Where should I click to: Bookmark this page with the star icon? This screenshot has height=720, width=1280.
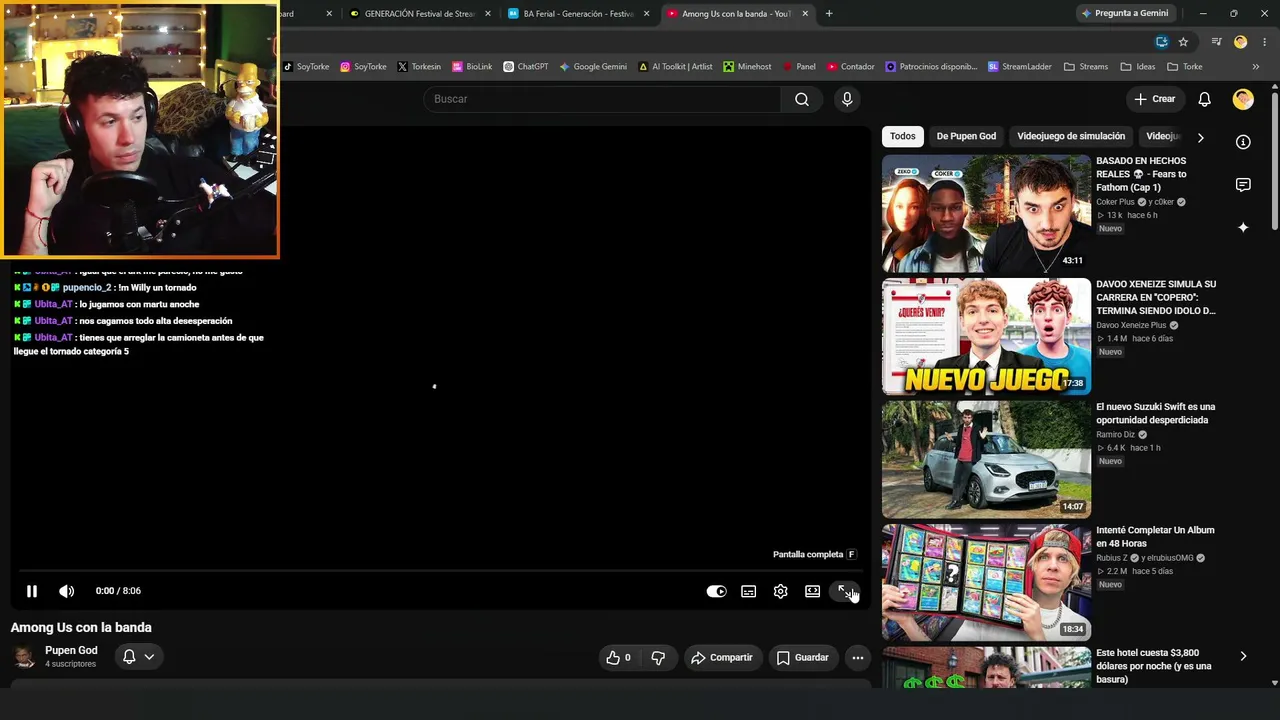coord(1183,42)
